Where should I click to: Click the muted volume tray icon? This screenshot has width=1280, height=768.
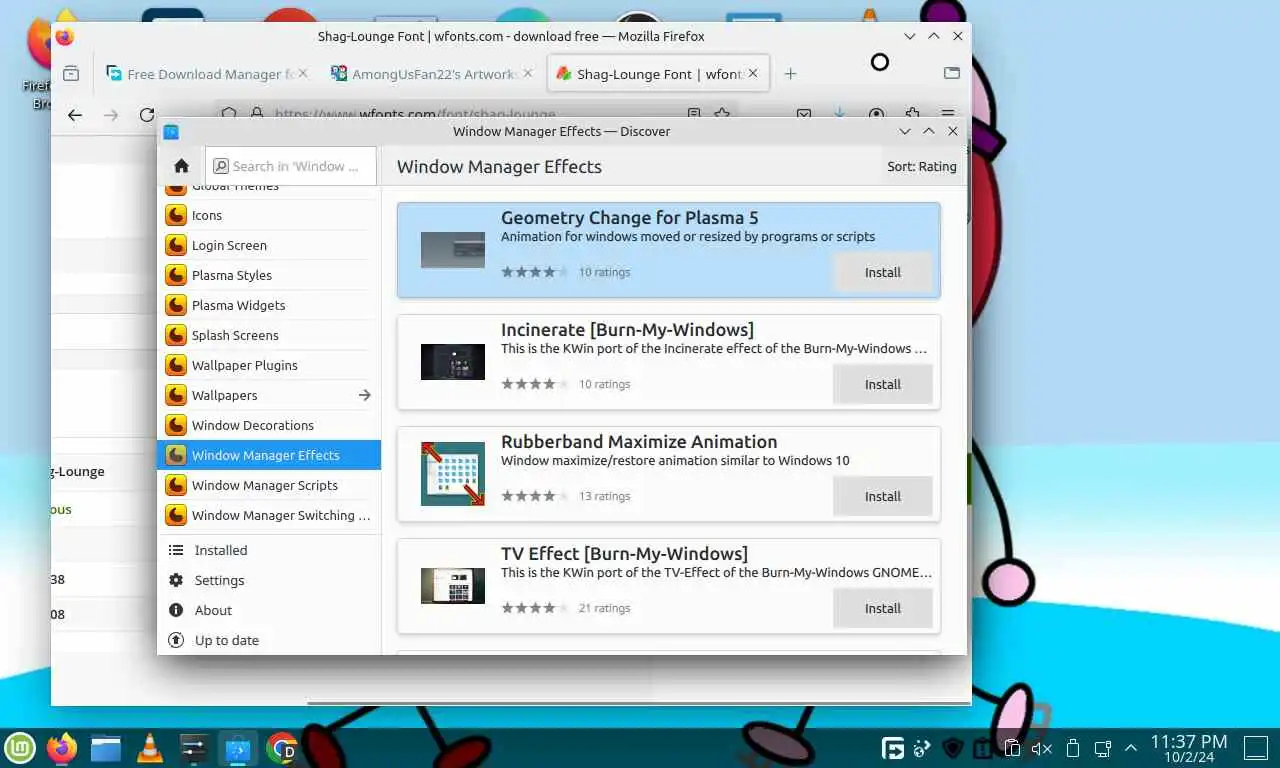[1042, 748]
